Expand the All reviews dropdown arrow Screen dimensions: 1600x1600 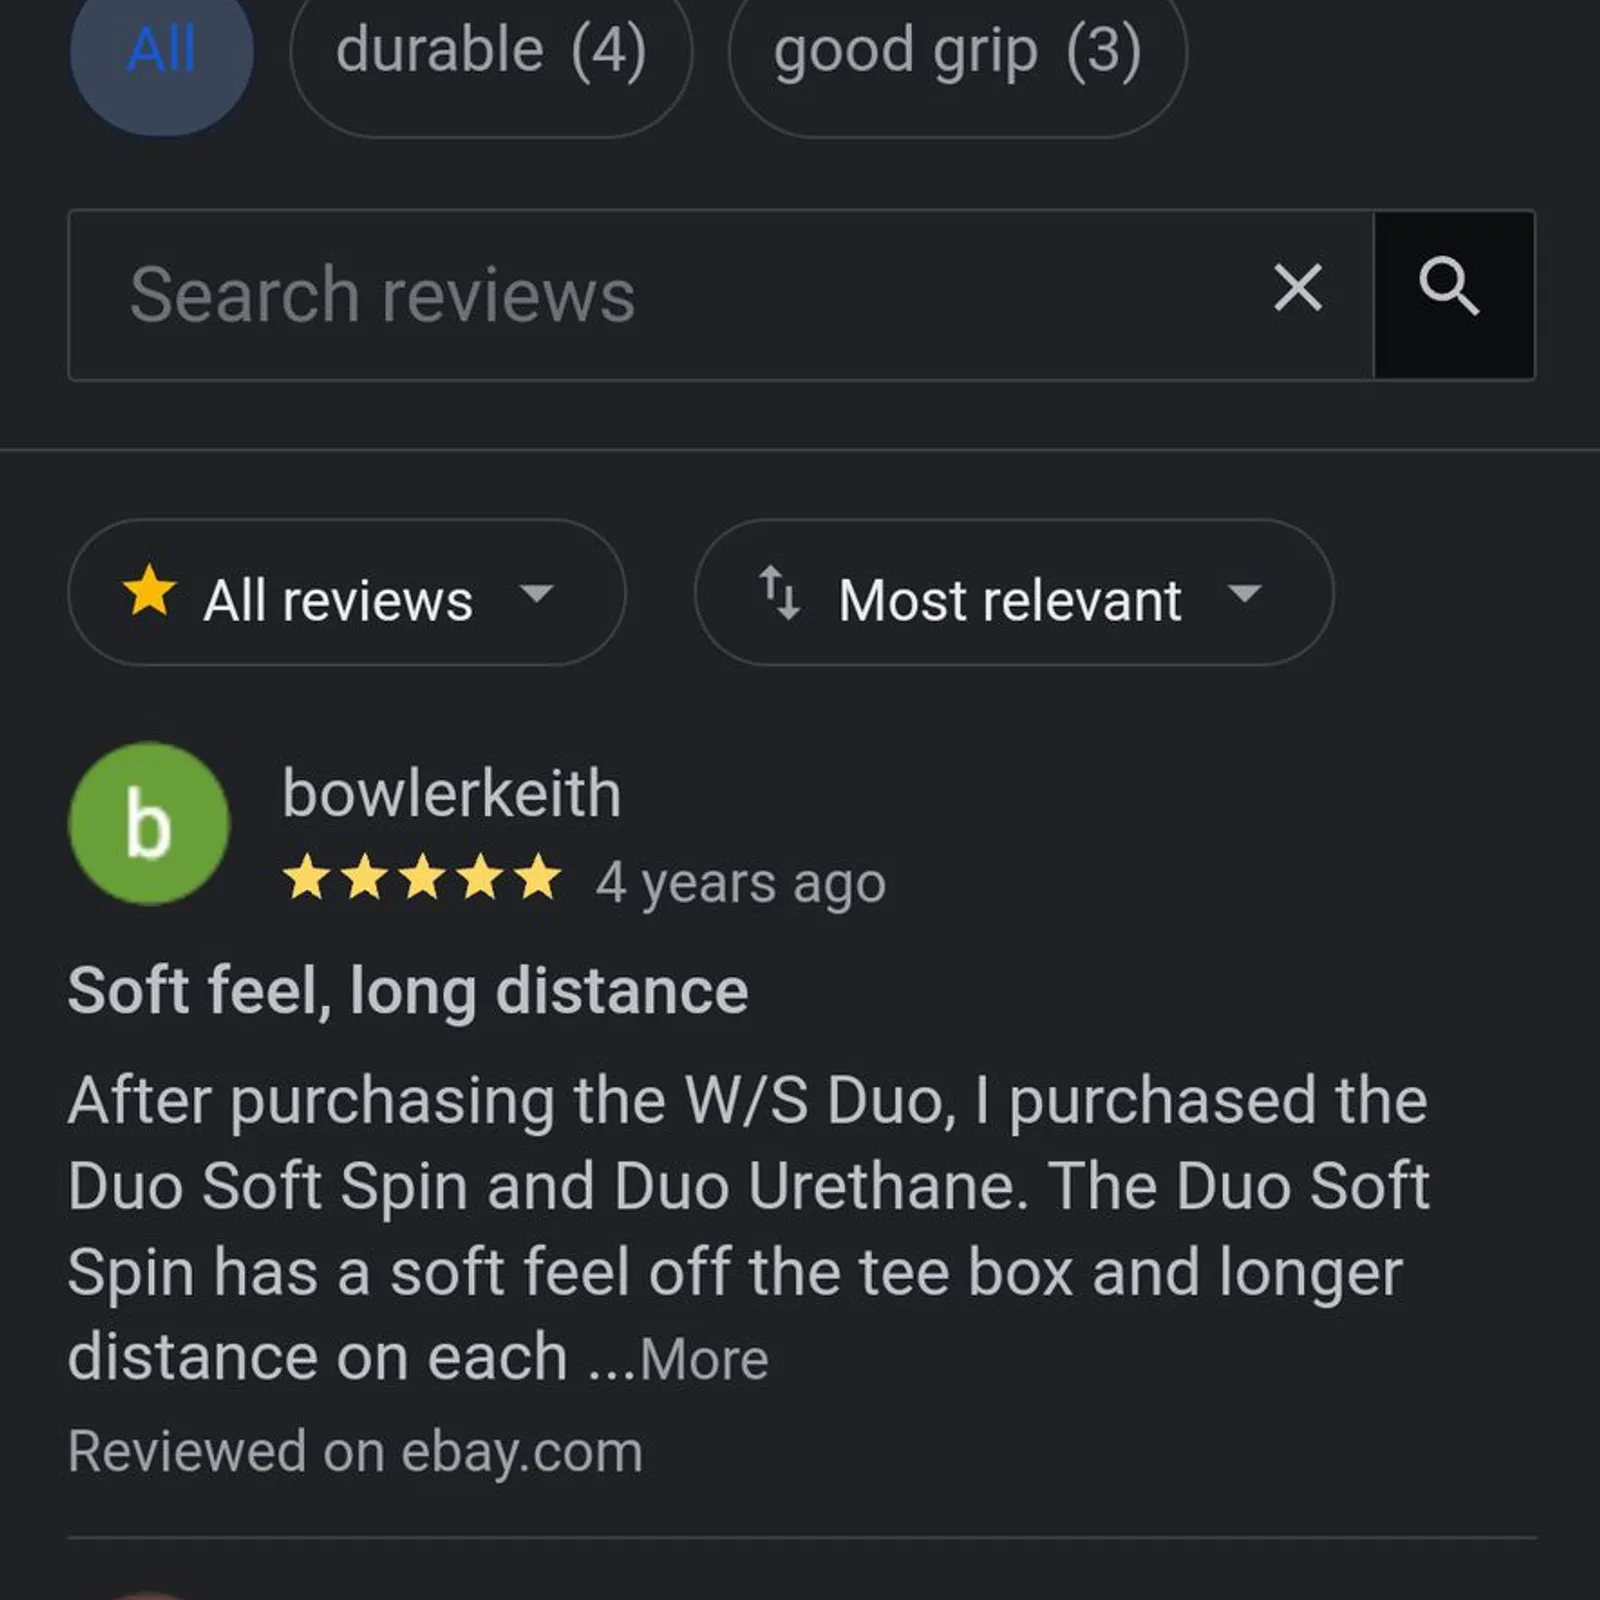pyautogui.click(x=537, y=594)
